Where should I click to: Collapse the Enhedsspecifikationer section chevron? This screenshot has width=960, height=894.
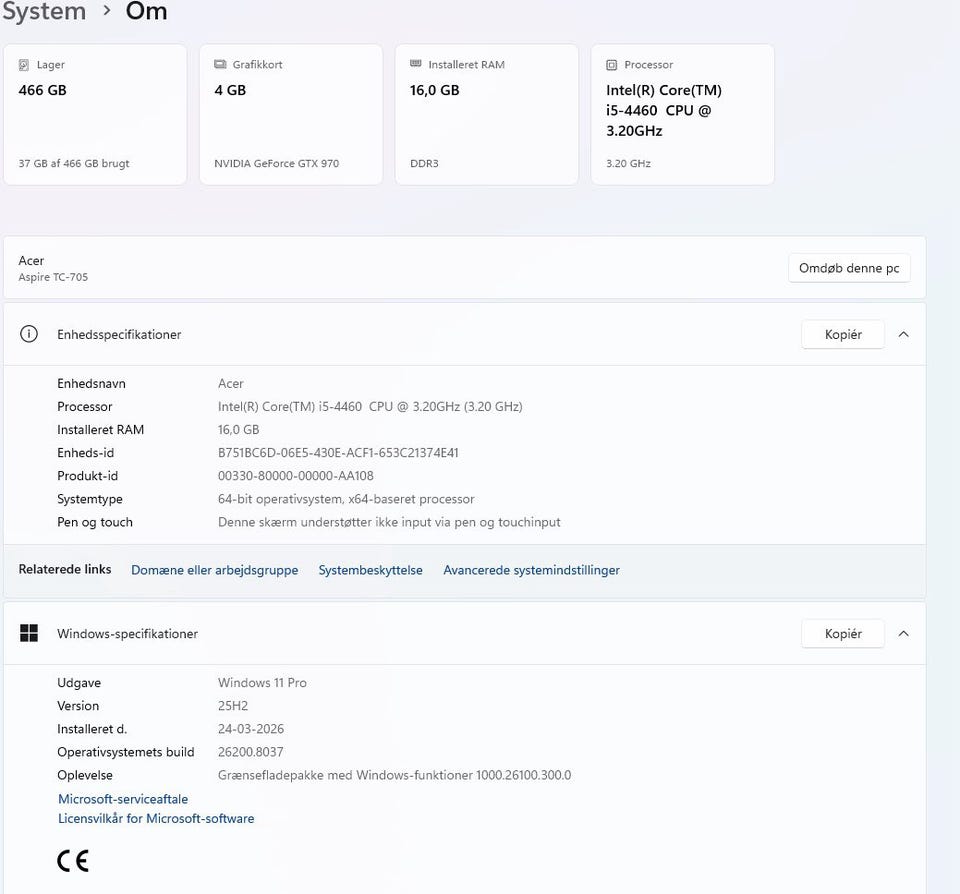[x=903, y=334]
